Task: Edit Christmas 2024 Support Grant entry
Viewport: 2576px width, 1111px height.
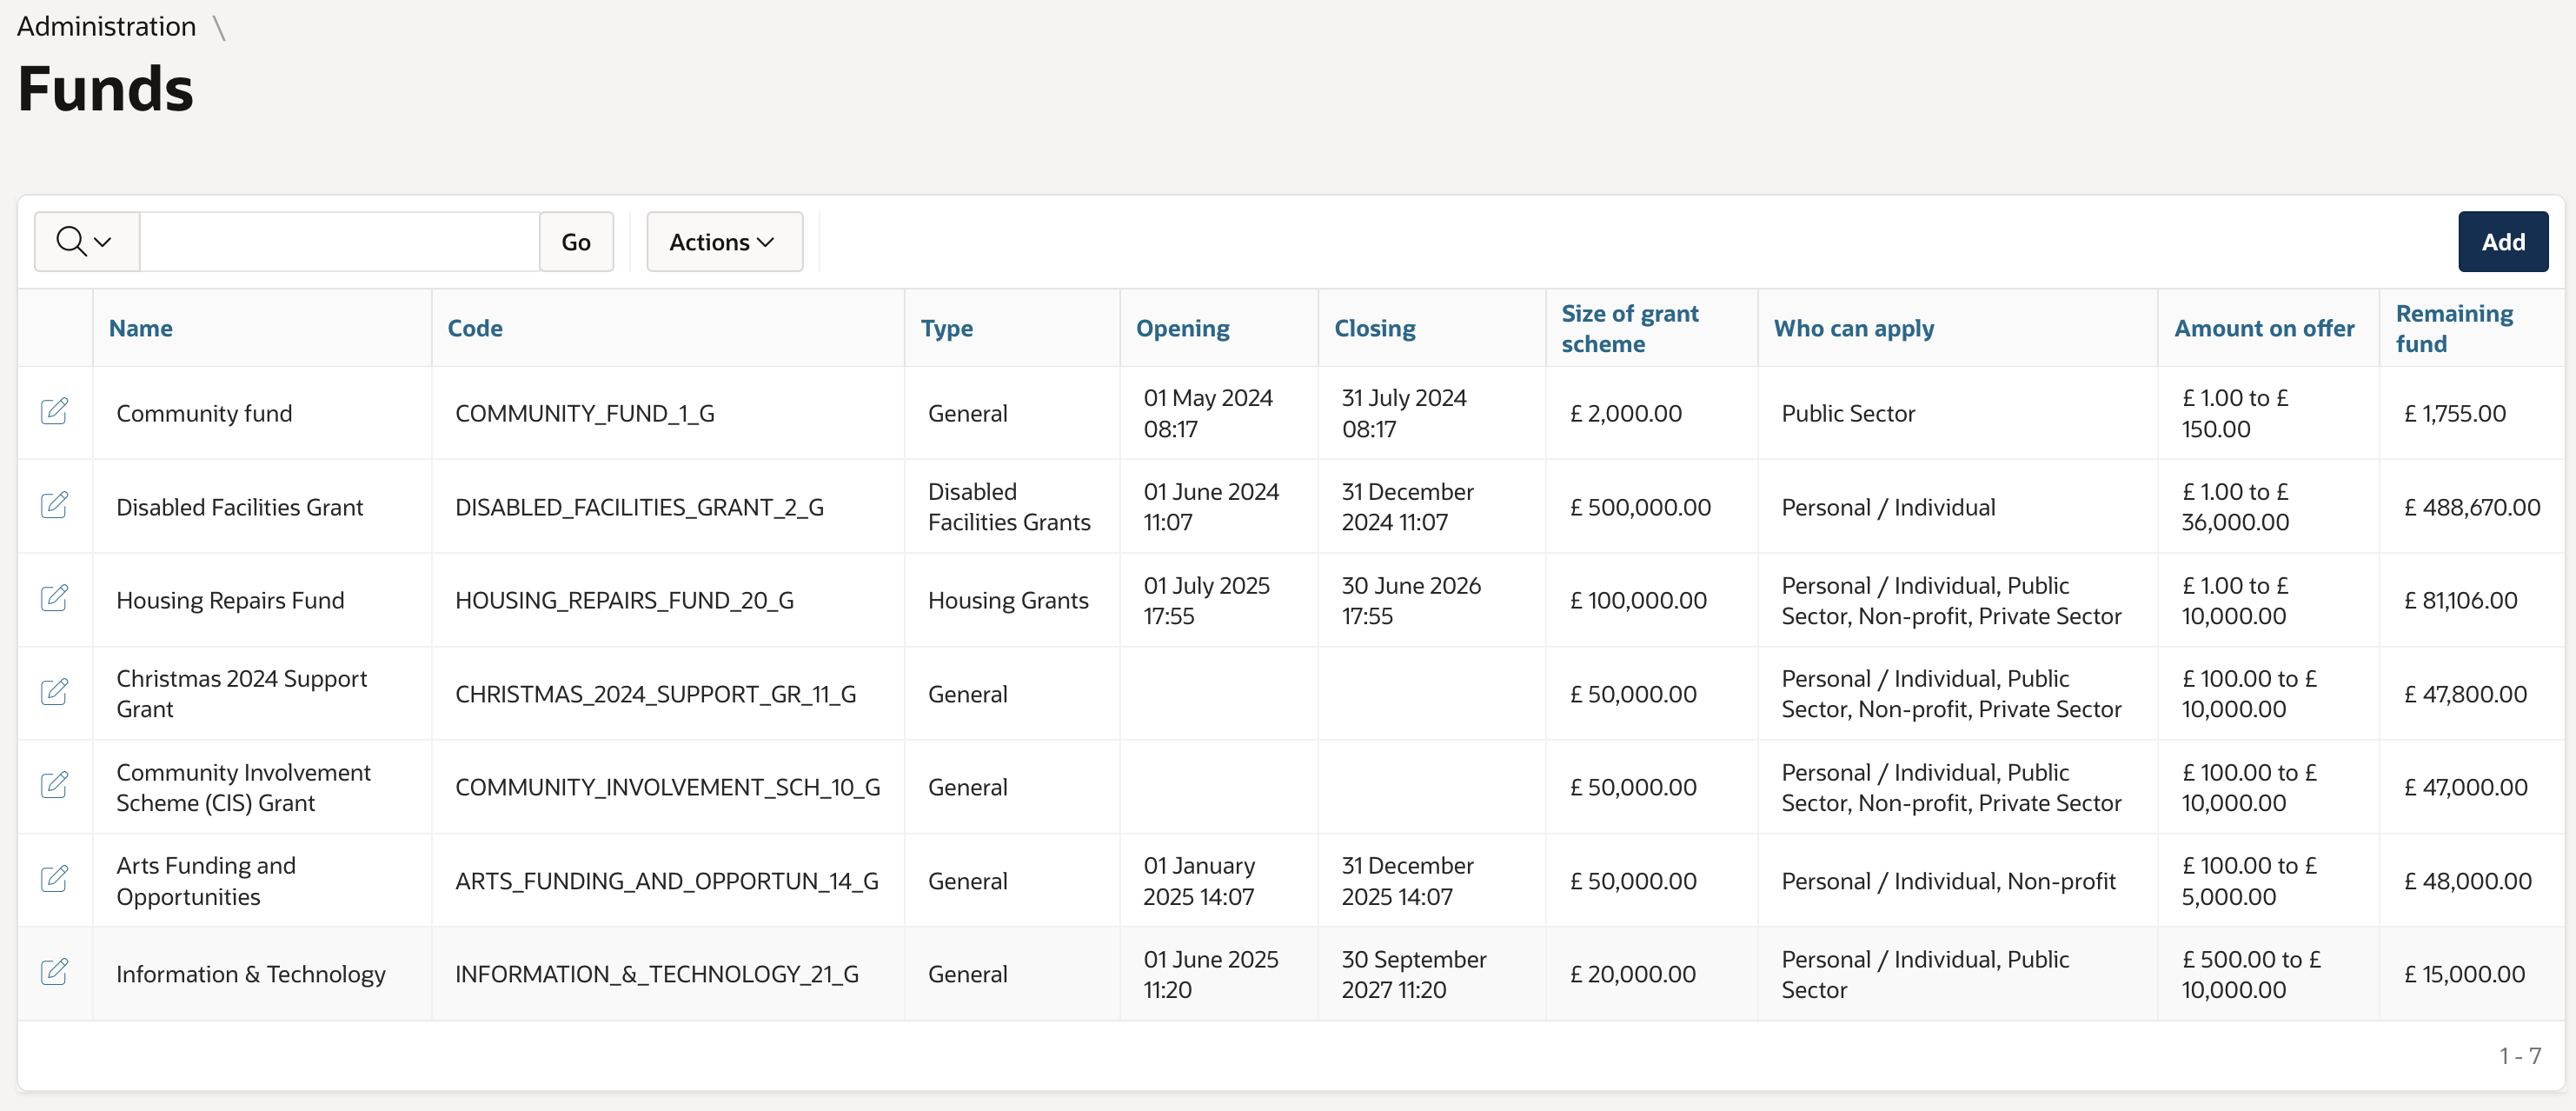Action: 54,692
